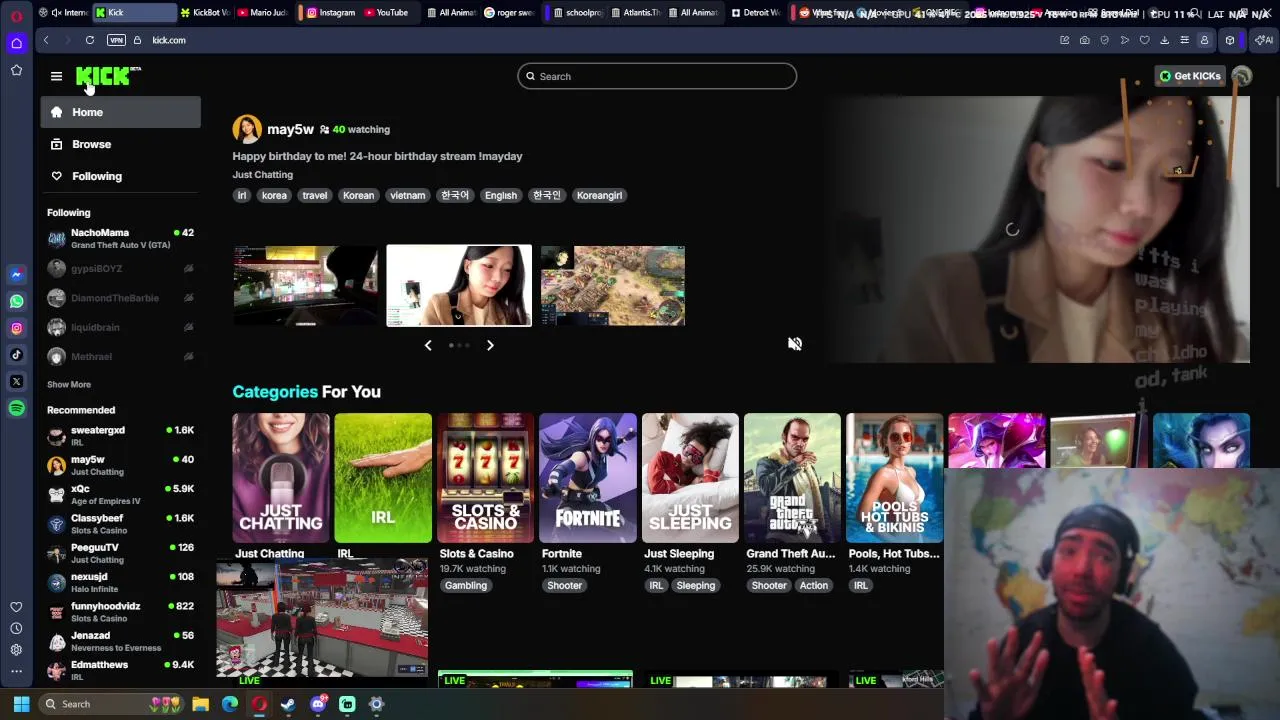The image size is (1280, 720).
Task: Switch to the YouTube browser tab
Action: pos(387,13)
